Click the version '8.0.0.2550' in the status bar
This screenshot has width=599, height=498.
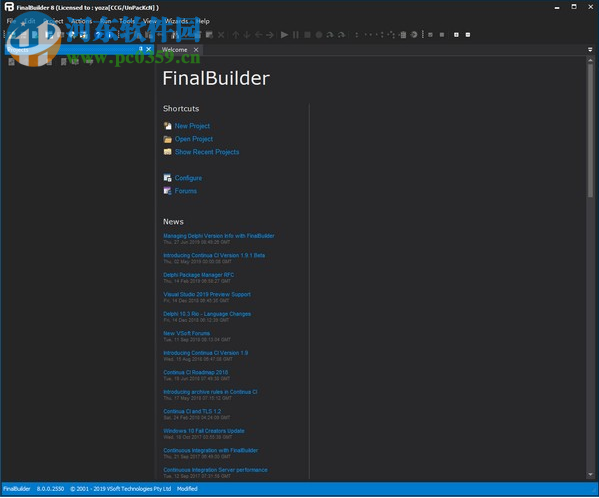pyautogui.click(x=50, y=488)
